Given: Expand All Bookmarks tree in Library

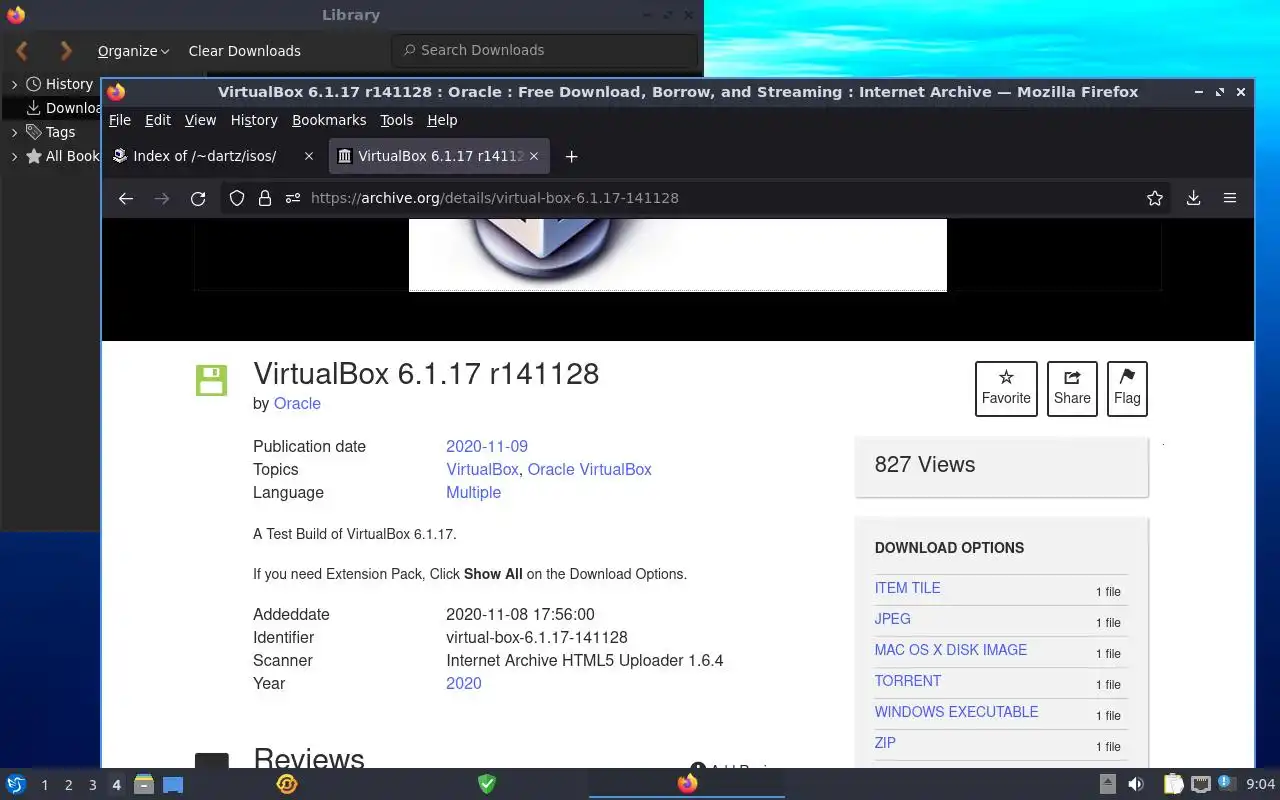Looking at the screenshot, I should 14,156.
